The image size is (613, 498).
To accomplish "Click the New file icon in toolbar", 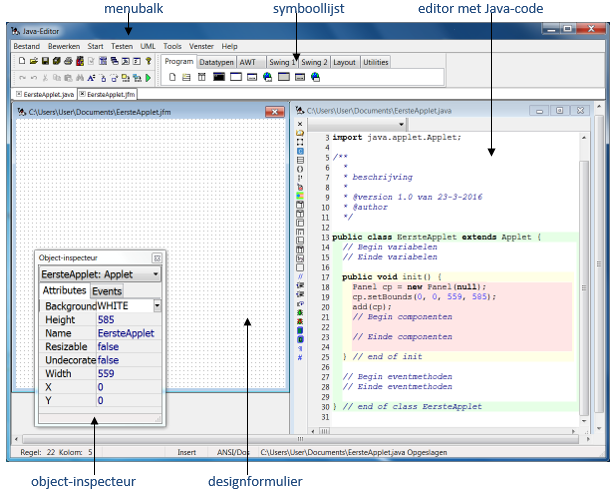I will pyautogui.click(x=21, y=62).
